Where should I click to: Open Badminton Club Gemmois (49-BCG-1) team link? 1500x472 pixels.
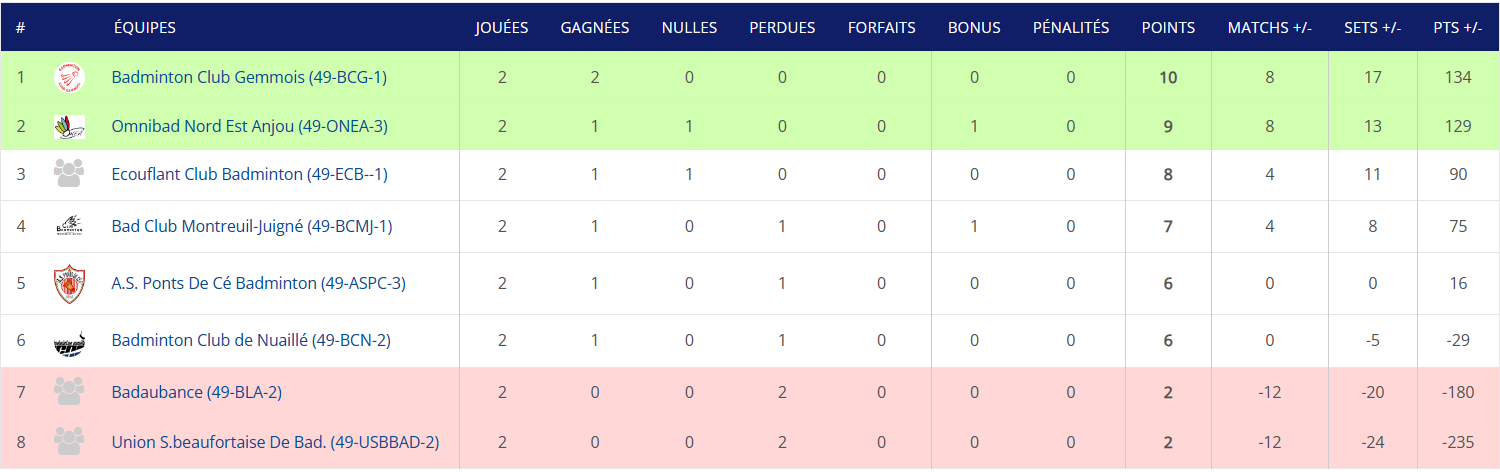249,77
